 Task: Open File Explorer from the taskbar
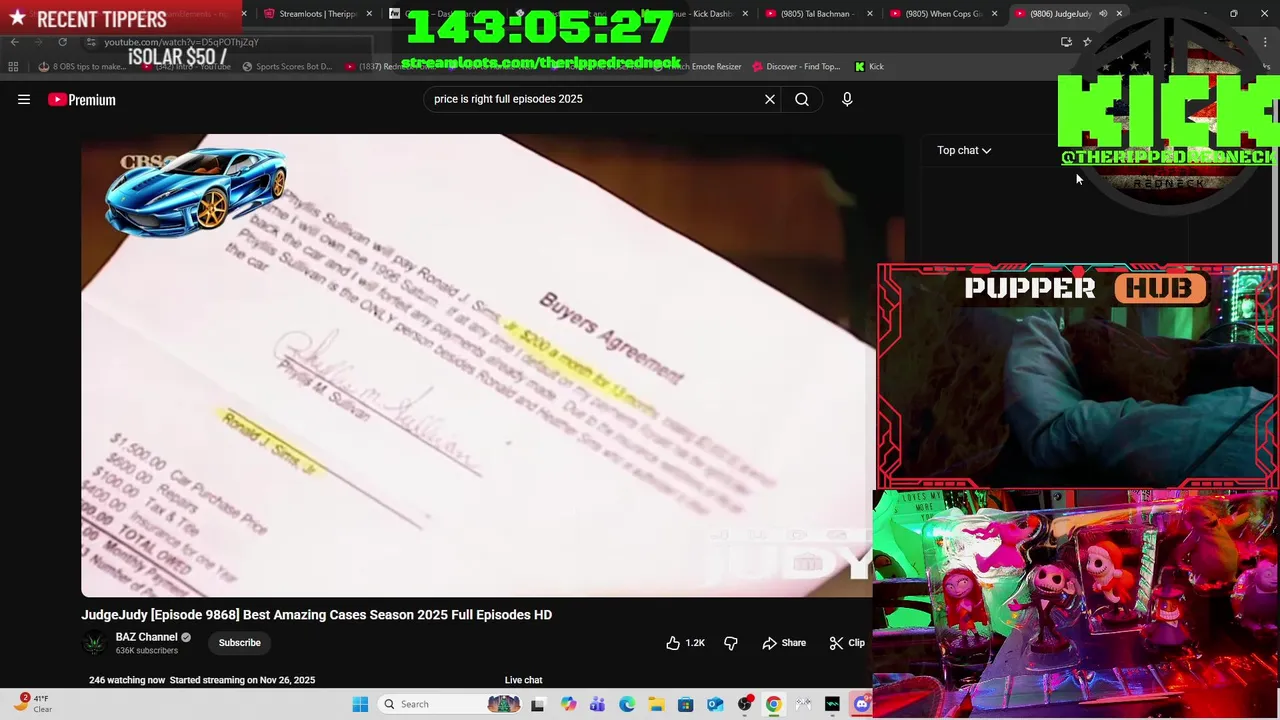(656, 704)
